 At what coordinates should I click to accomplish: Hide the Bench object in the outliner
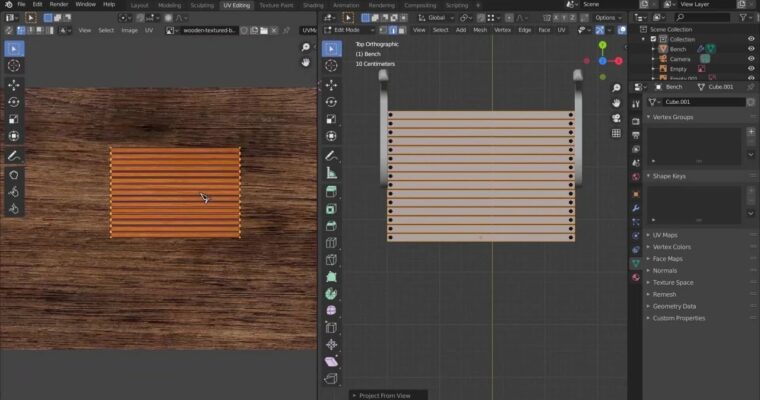(751, 49)
